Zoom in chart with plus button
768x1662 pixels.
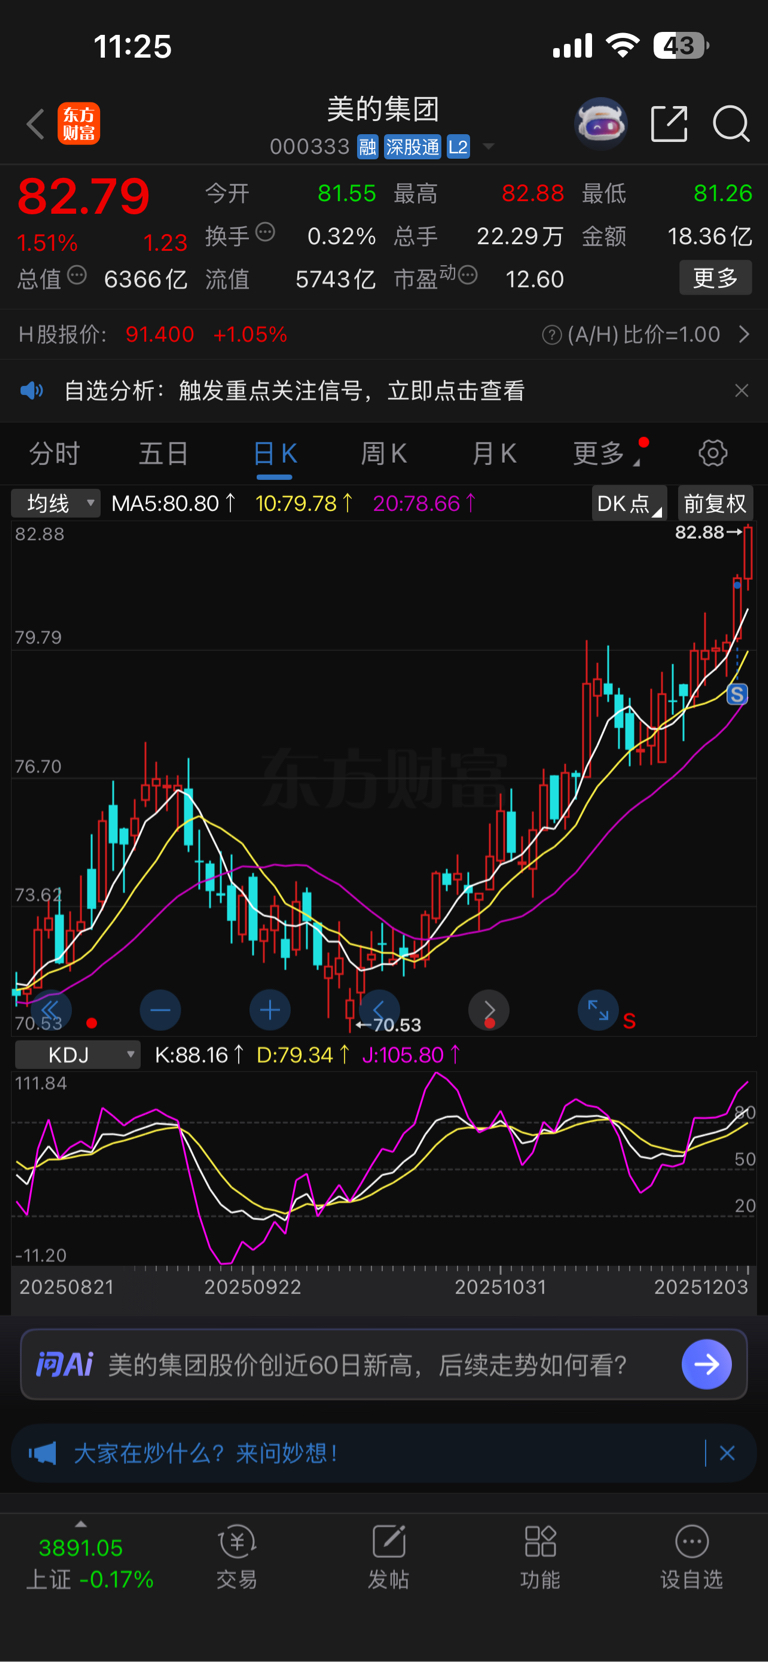(x=270, y=1010)
